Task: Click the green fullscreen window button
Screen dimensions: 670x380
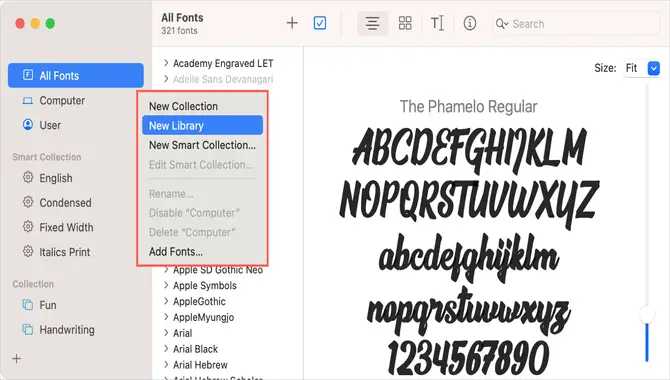Action: coord(50,24)
